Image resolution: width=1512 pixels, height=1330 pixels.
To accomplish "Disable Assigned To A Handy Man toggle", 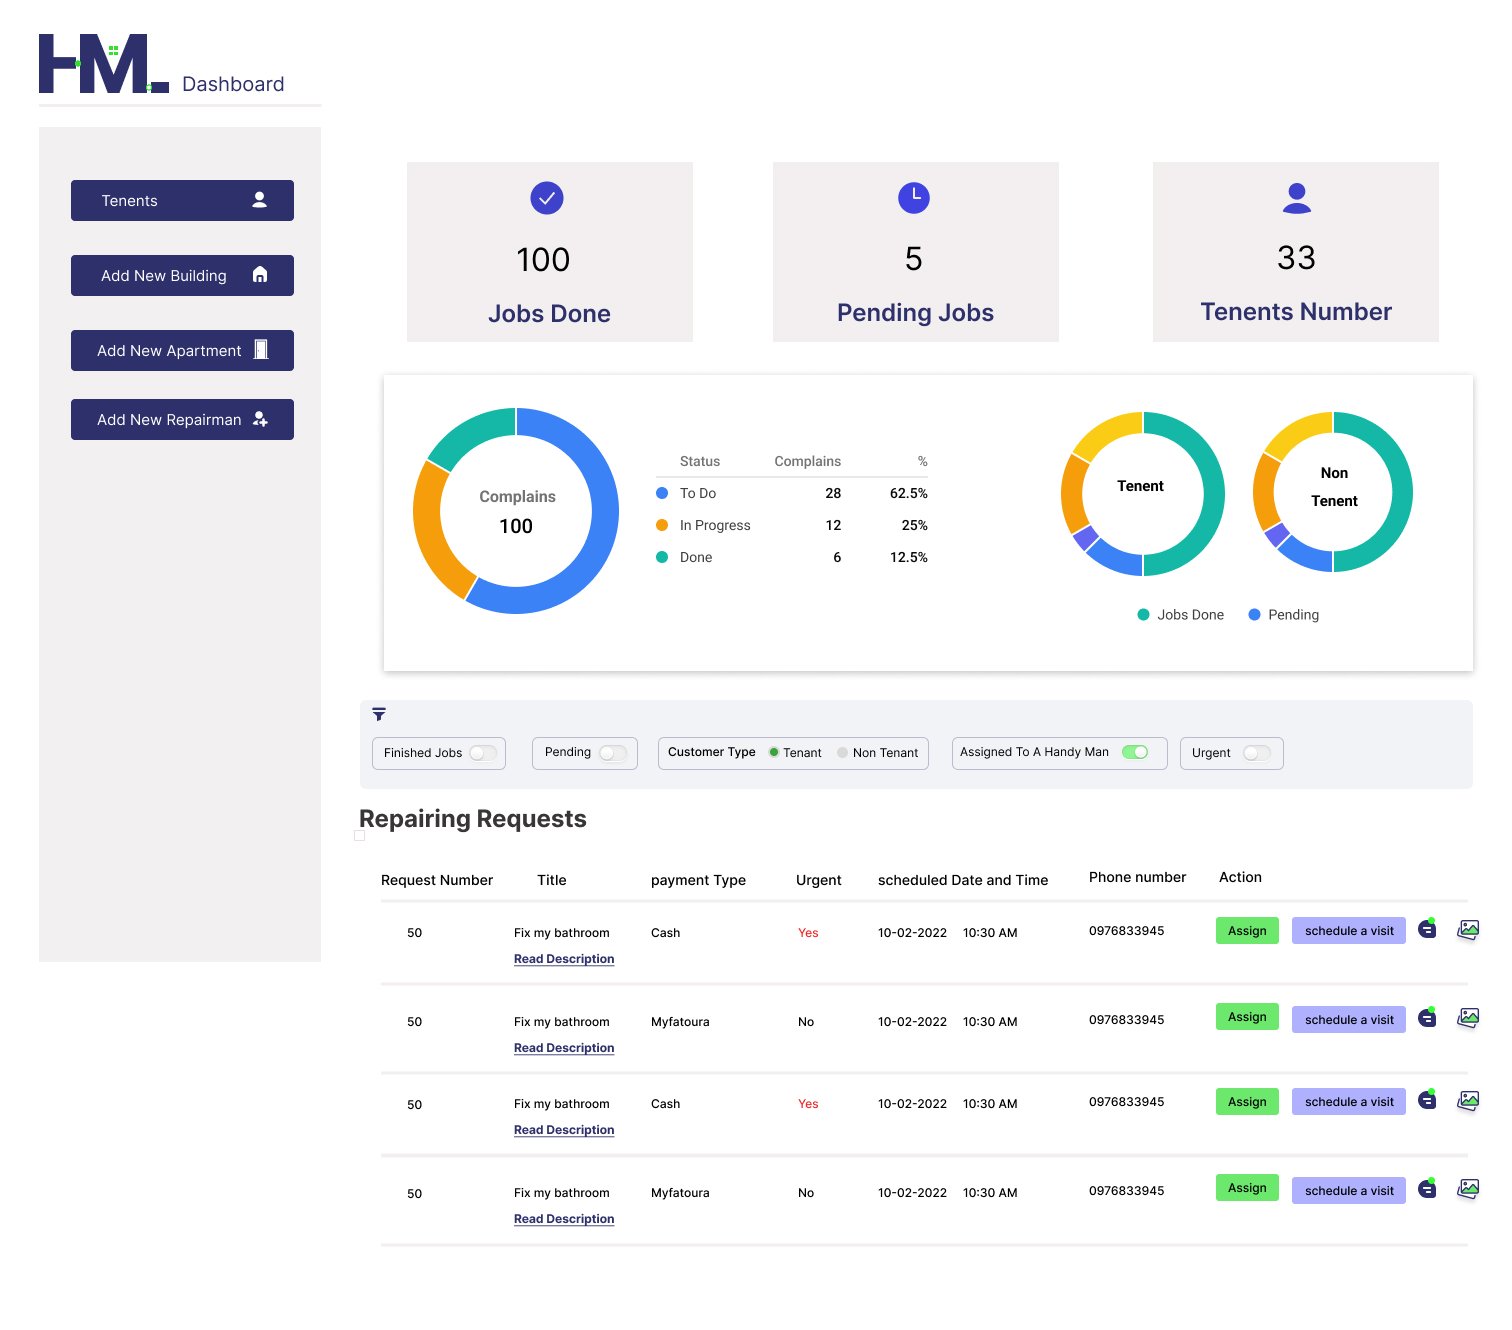I will [x=1135, y=752].
